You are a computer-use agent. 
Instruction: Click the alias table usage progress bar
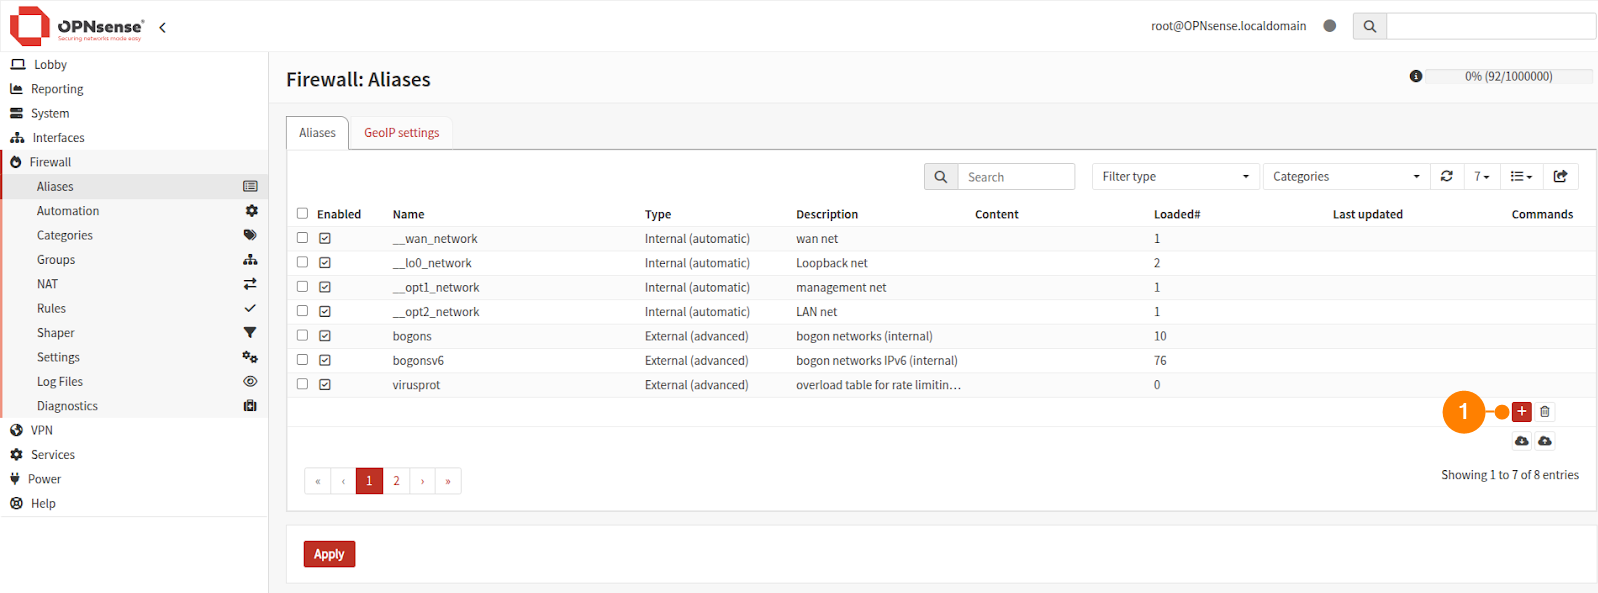point(1509,76)
